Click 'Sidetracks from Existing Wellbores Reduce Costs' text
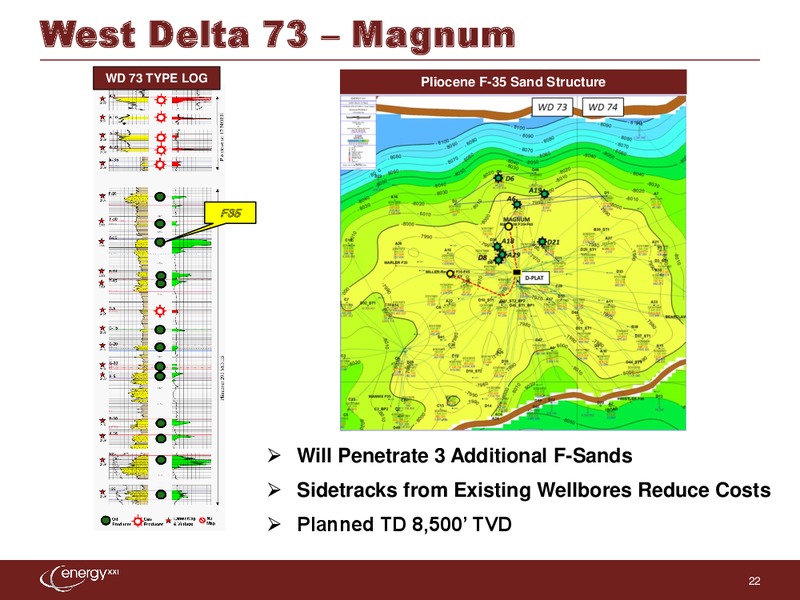800x600 pixels. point(534,490)
